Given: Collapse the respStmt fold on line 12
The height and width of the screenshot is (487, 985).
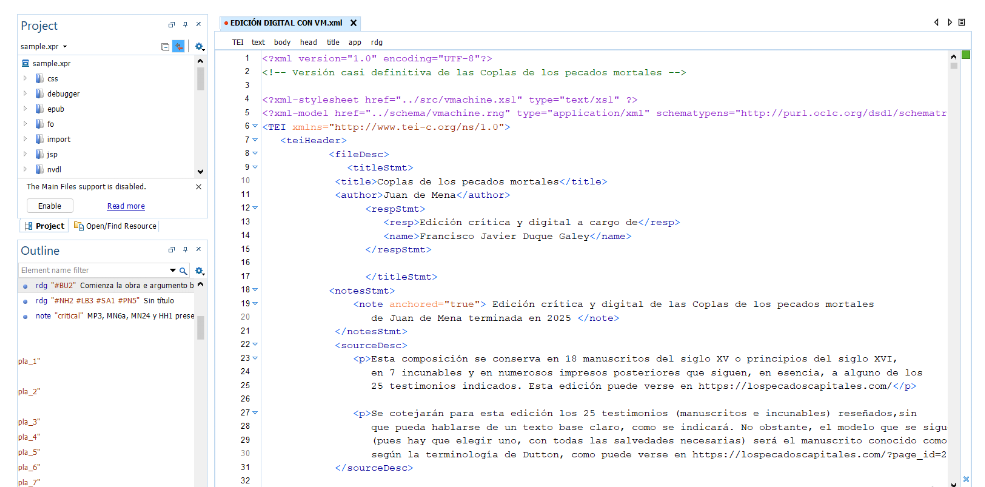Looking at the screenshot, I should 255,207.
